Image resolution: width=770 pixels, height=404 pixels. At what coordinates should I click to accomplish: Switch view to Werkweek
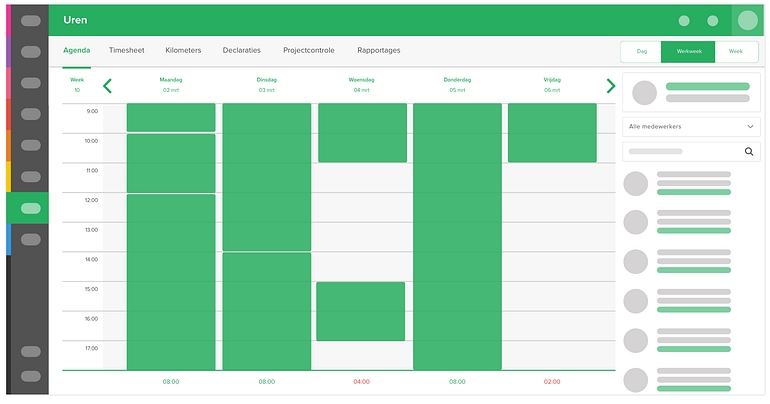point(688,51)
